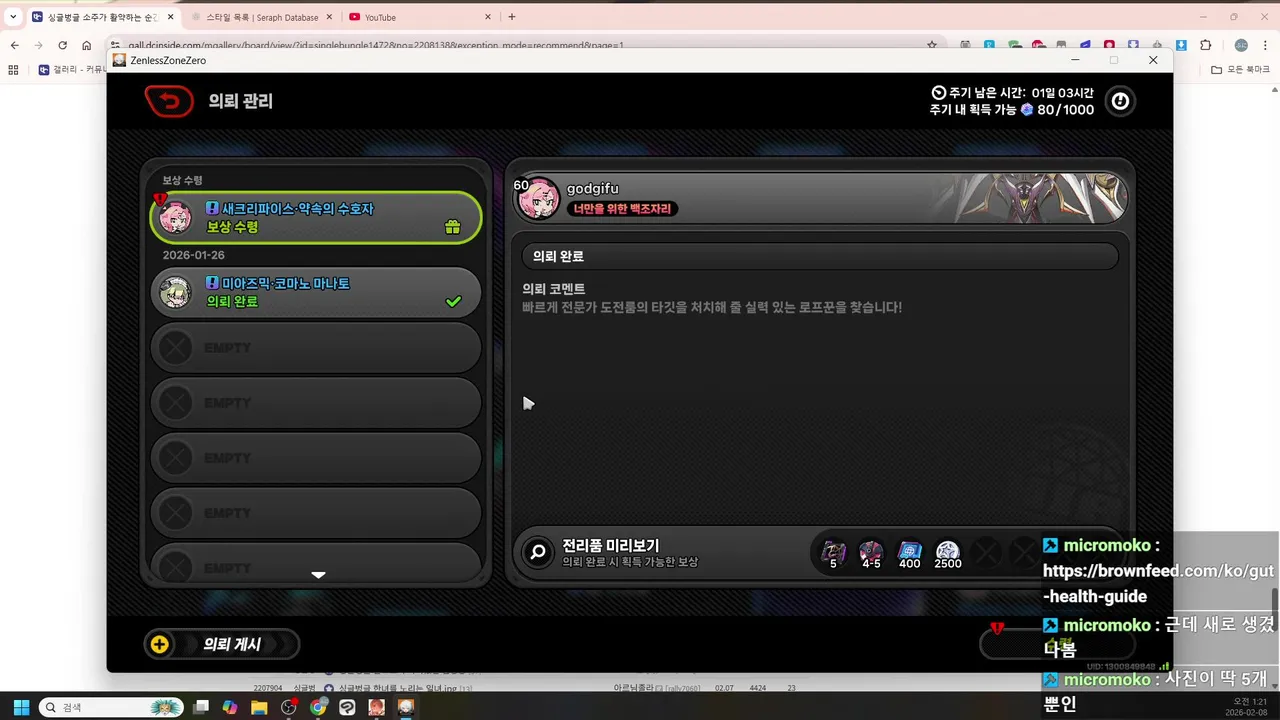Click the green checkmark on 미아즈믹 commission
This screenshot has width=1280, height=720.
tap(453, 301)
